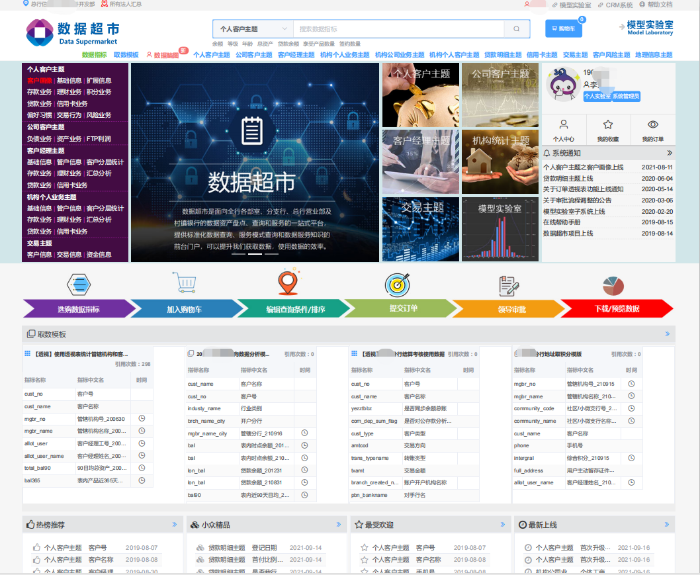Click the search magnifier icon
Screen dimensions: 700x575
pos(517,29)
